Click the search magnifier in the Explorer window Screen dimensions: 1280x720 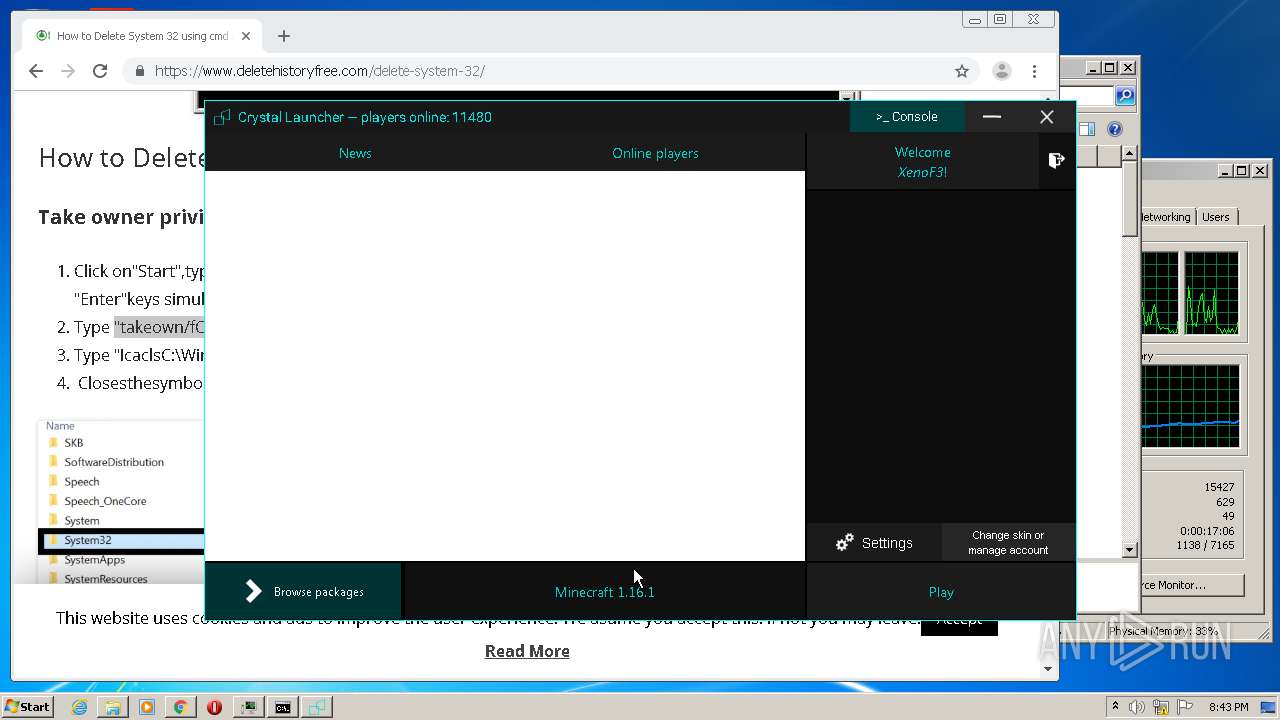(x=1125, y=96)
